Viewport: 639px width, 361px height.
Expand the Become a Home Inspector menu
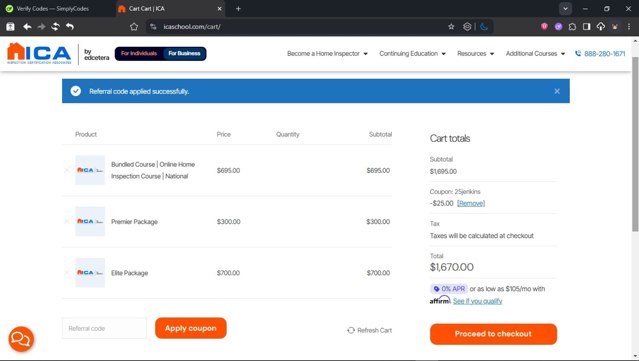click(327, 53)
